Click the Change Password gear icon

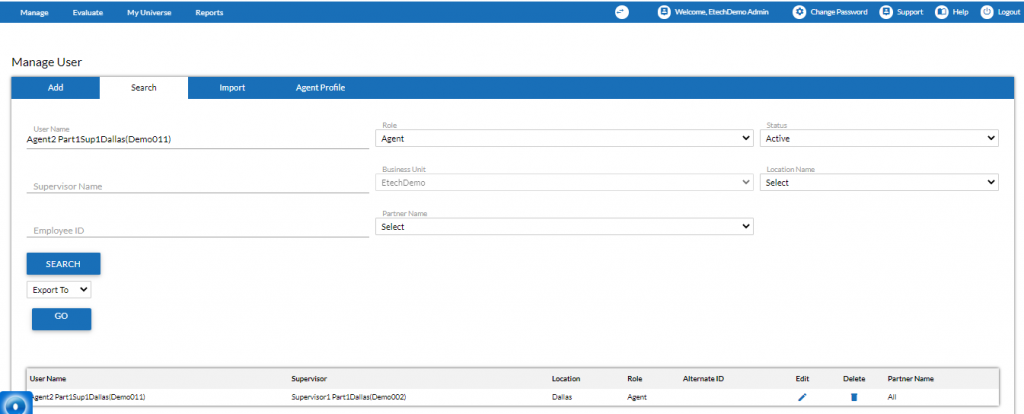coord(799,12)
